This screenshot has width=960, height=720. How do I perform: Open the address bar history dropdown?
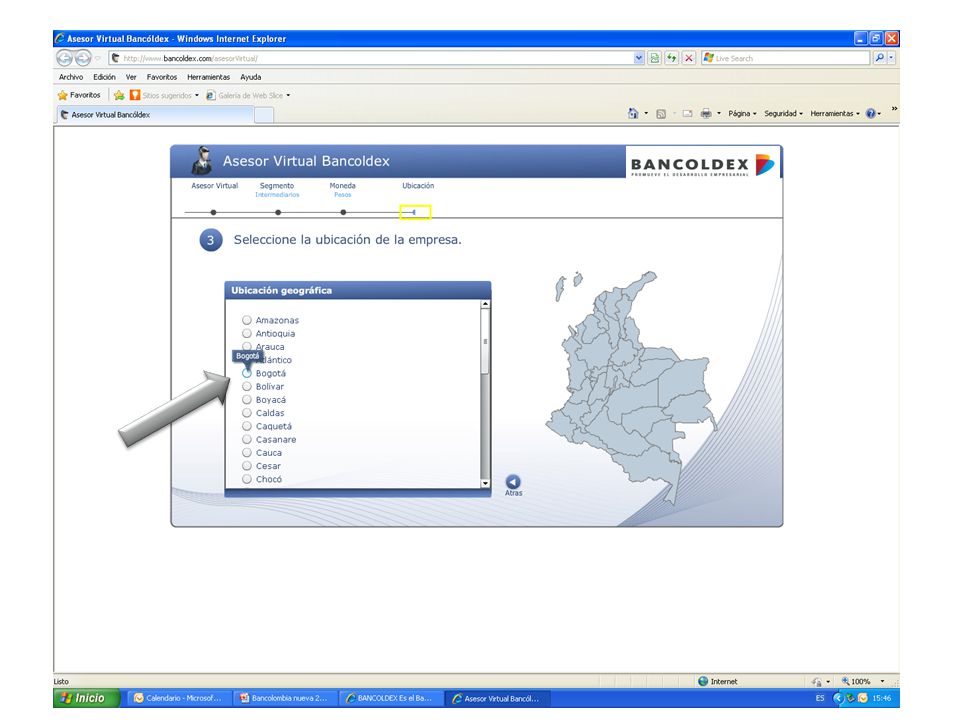(x=639, y=58)
